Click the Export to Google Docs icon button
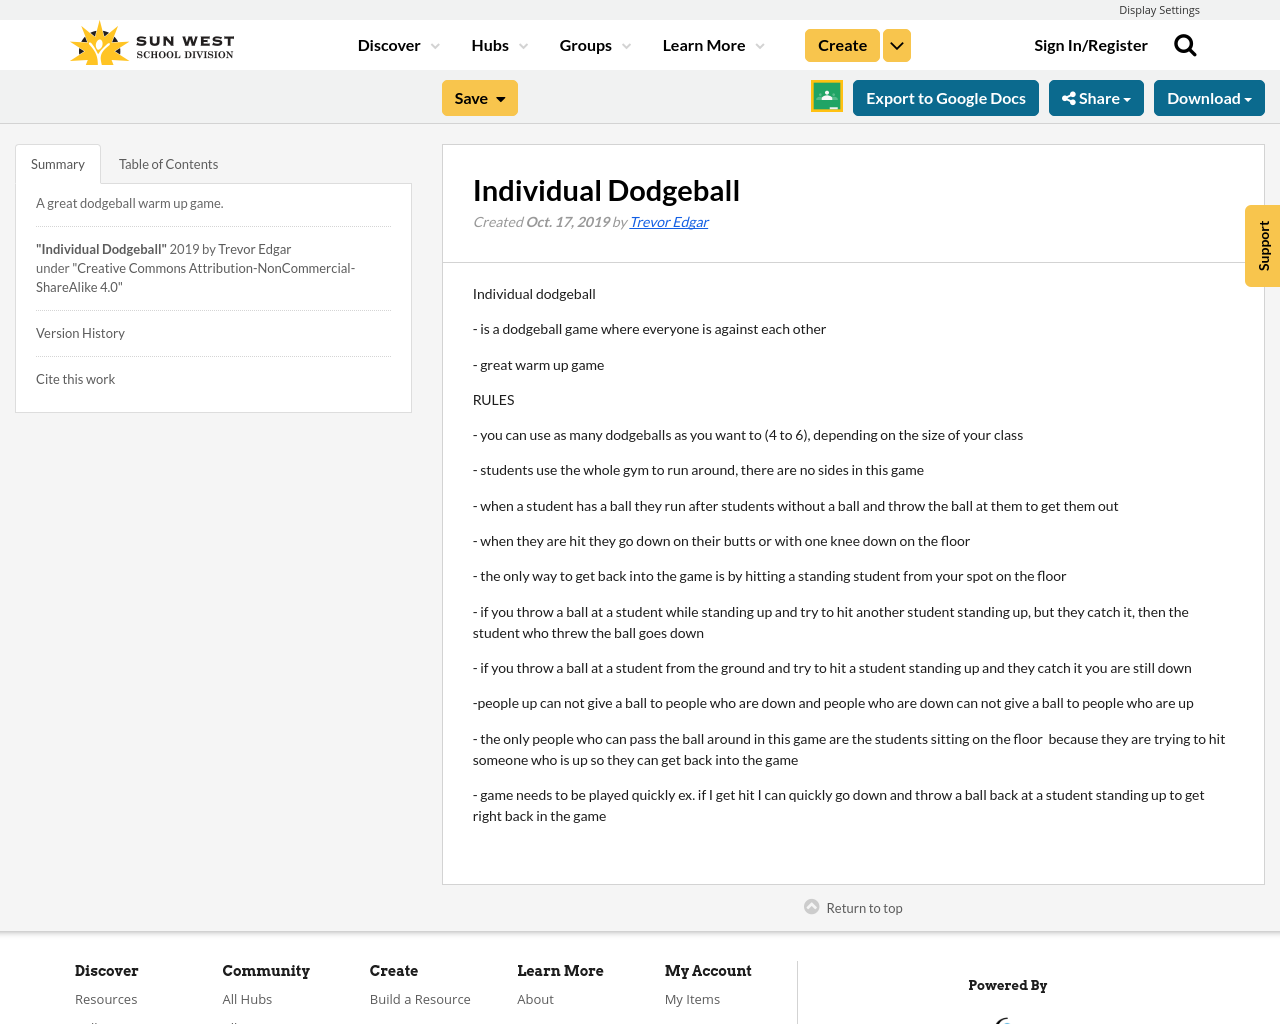 tap(945, 96)
